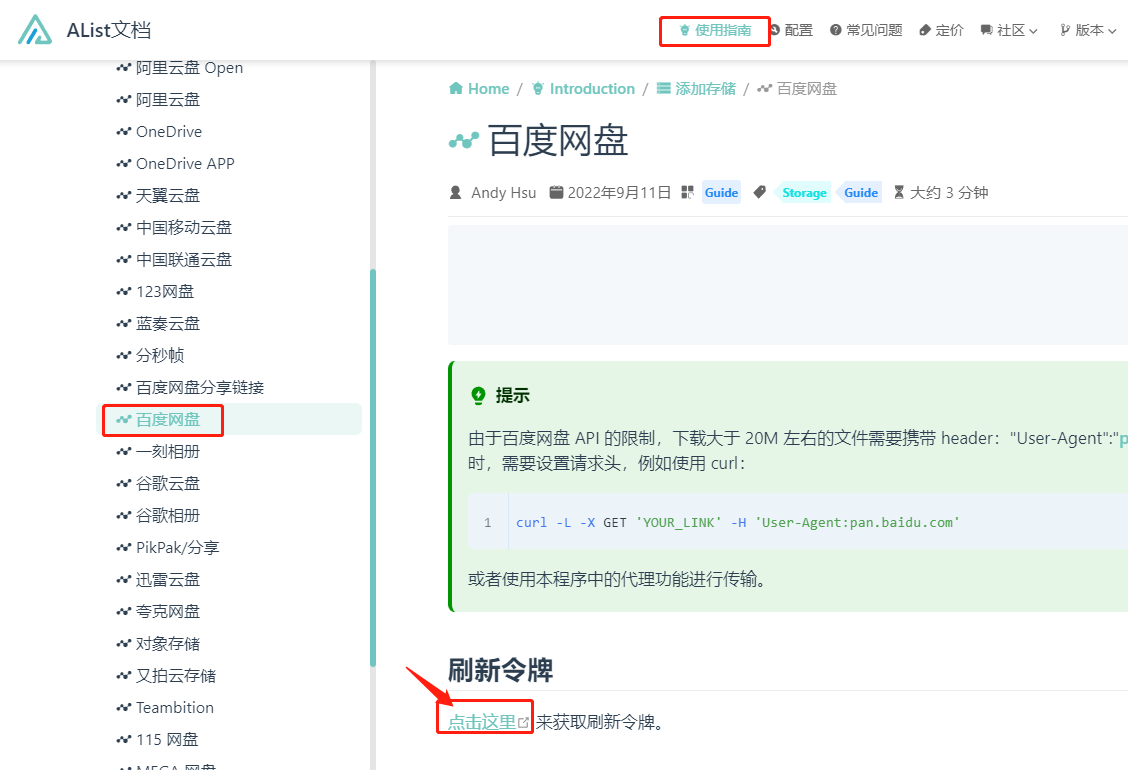Select 百度网盘 in the sidebar

click(168, 419)
